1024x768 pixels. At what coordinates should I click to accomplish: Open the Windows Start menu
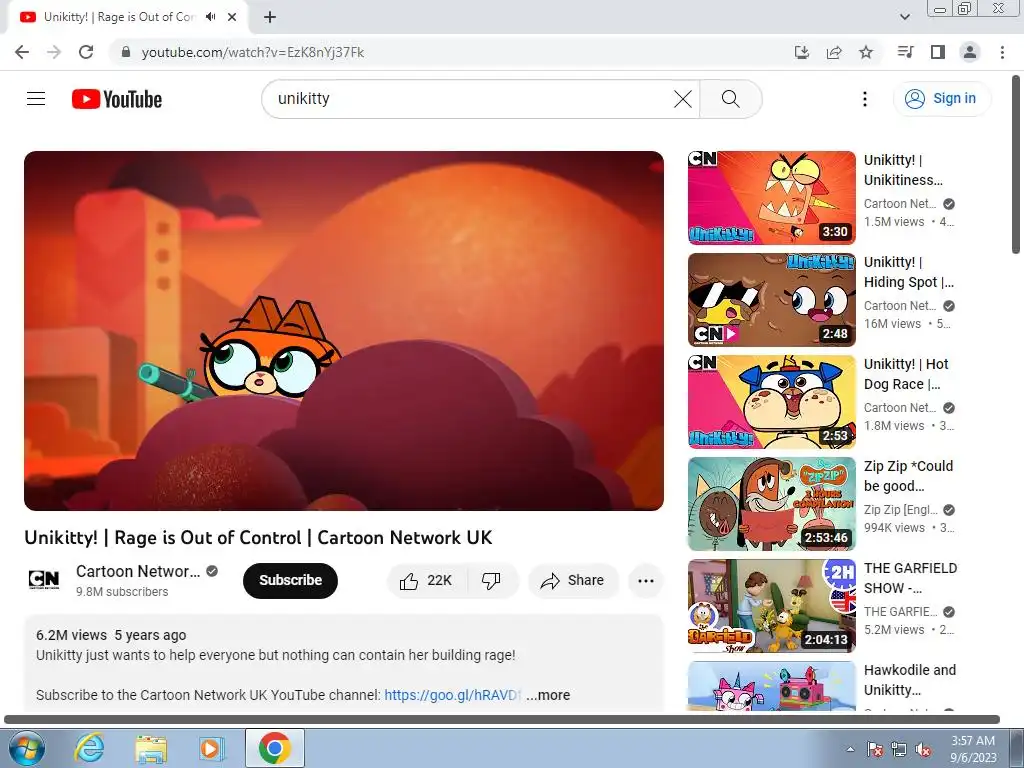click(x=27, y=748)
